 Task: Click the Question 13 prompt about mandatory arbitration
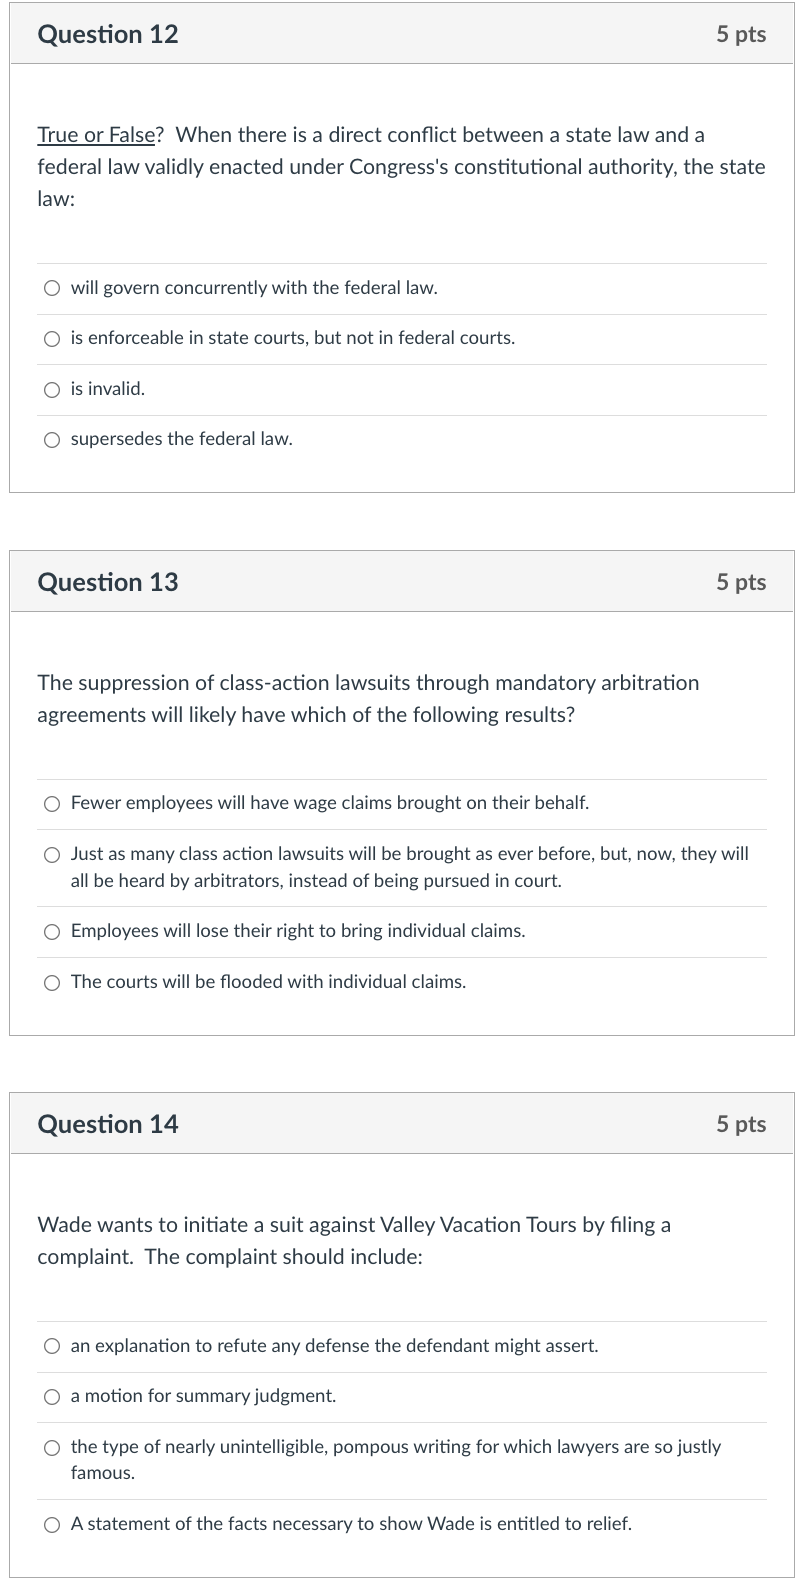[x=367, y=698]
